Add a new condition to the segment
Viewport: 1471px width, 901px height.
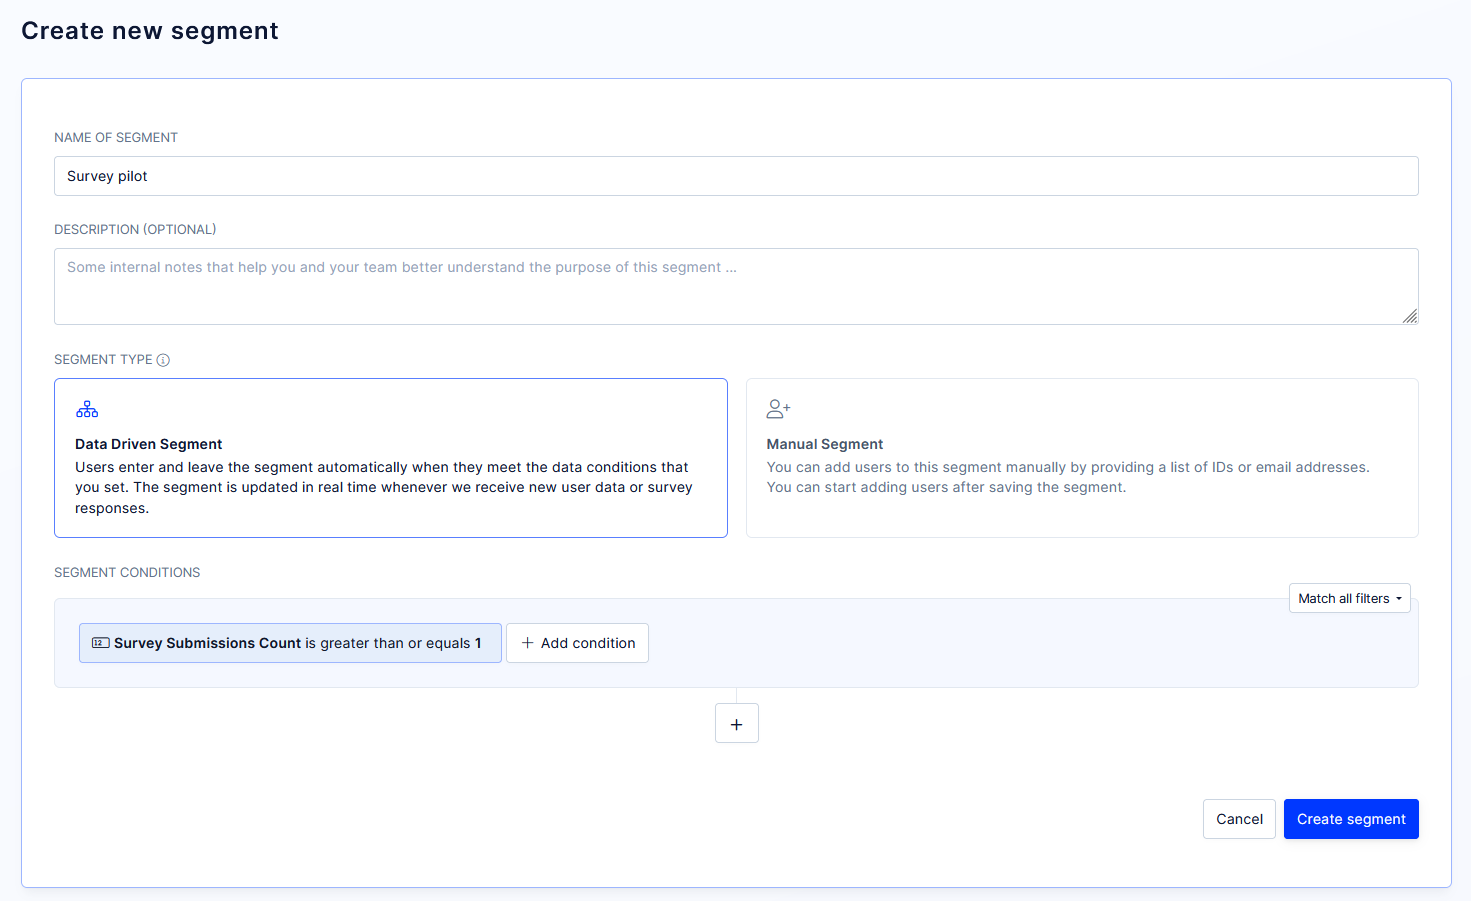[577, 642]
